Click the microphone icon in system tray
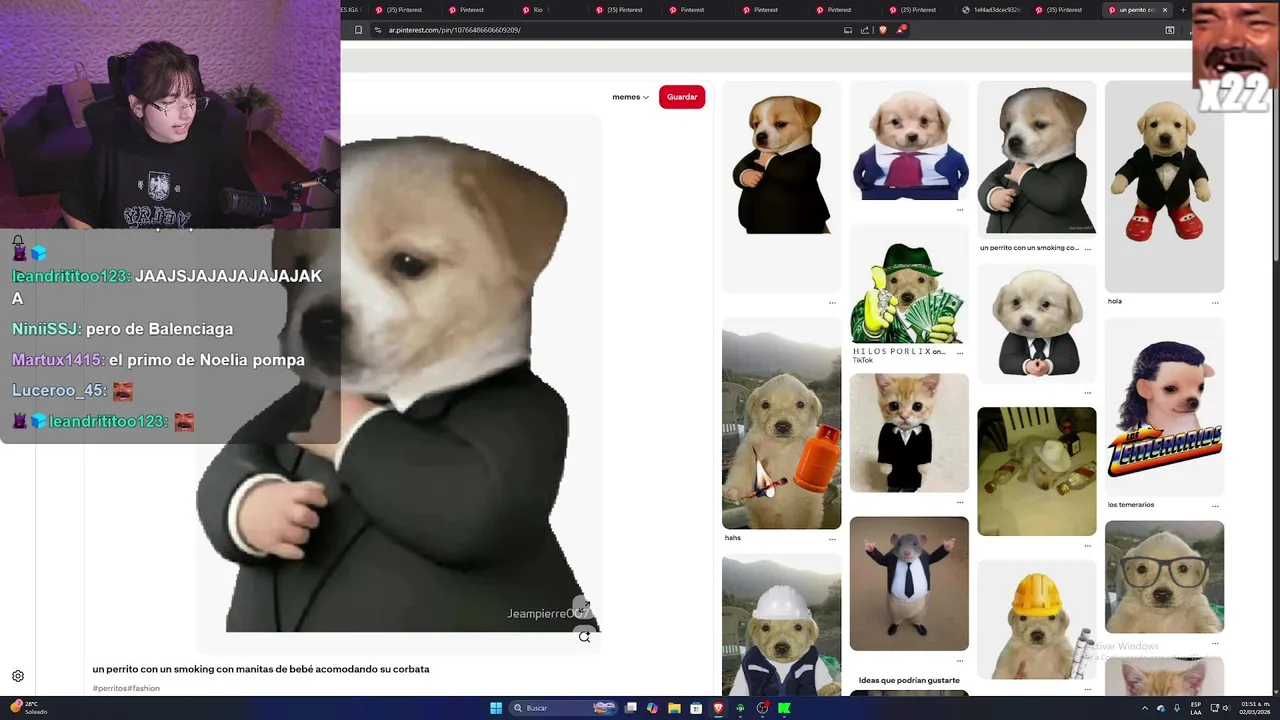Screen dimensions: 1280x720 [x=1177, y=708]
